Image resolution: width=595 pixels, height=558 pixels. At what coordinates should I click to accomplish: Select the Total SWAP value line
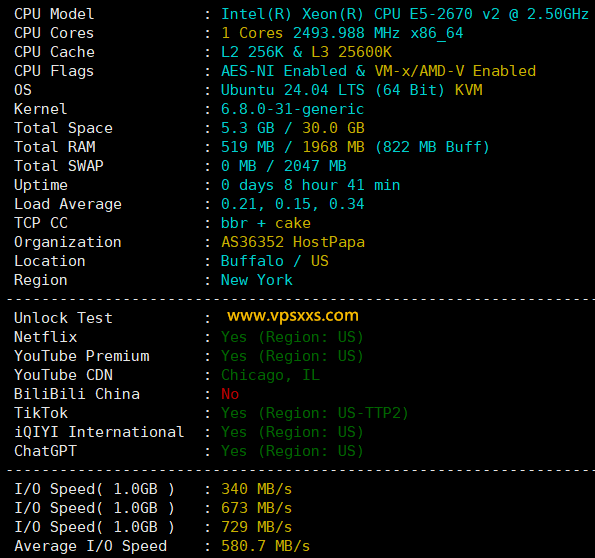tap(284, 166)
